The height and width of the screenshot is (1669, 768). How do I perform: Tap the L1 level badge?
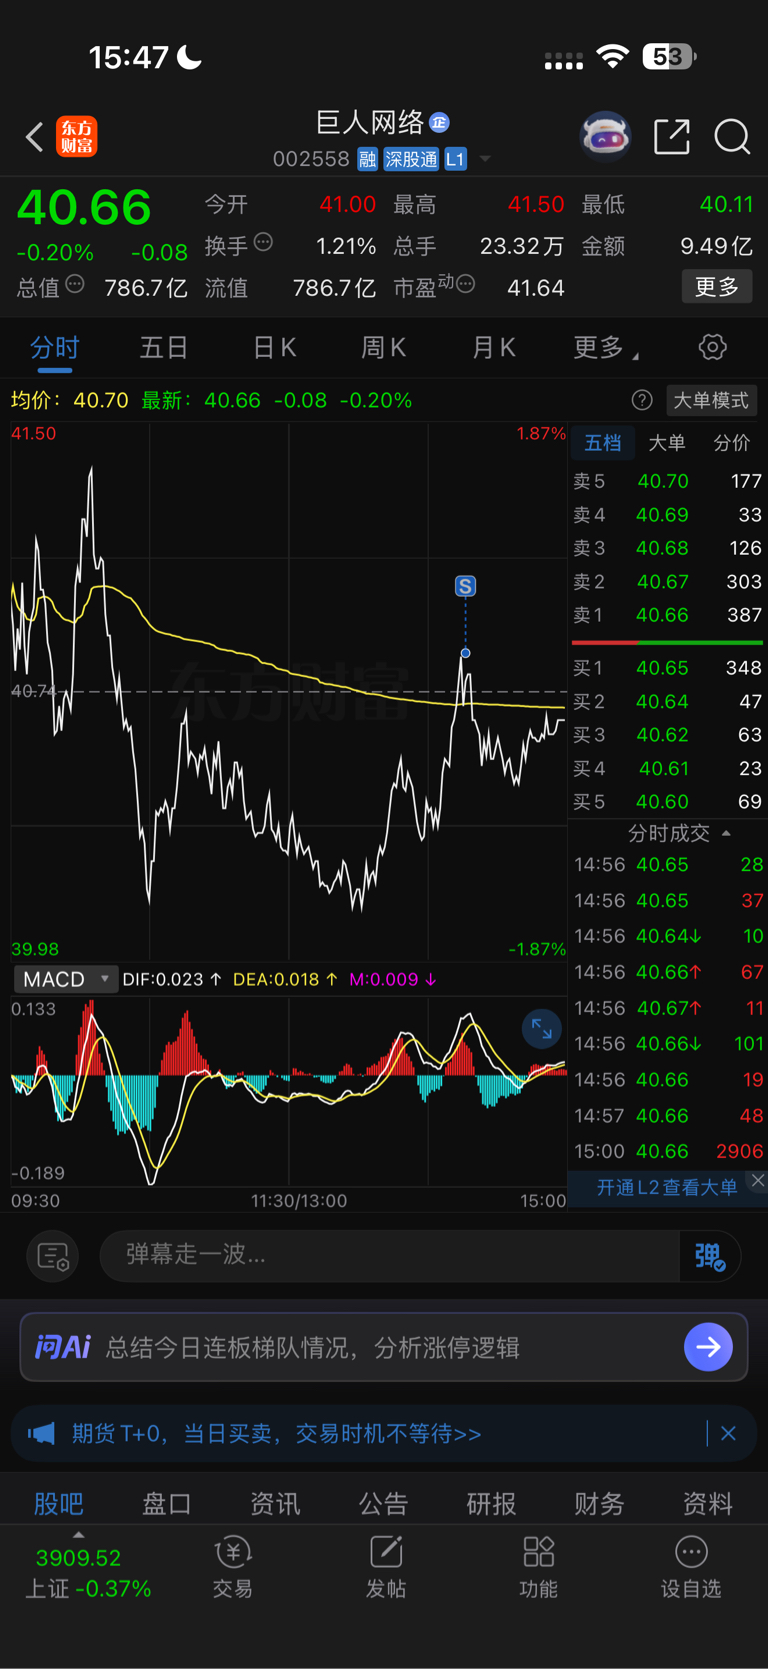(x=455, y=159)
